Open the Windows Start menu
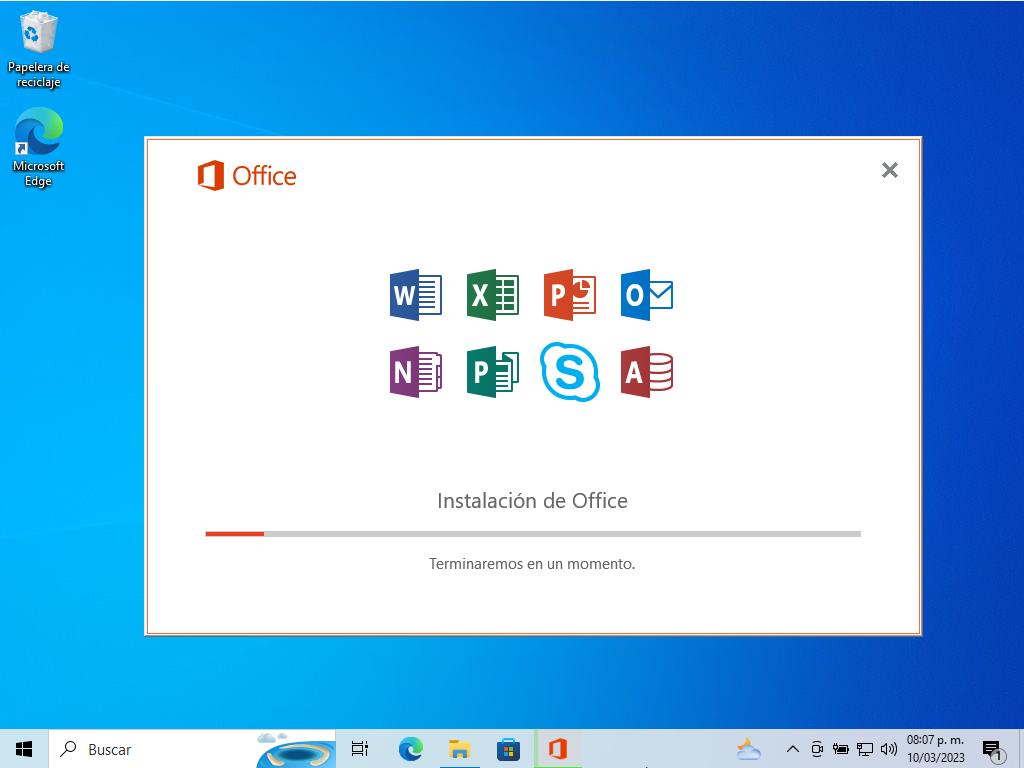The height and width of the screenshot is (768, 1024). click(x=24, y=748)
